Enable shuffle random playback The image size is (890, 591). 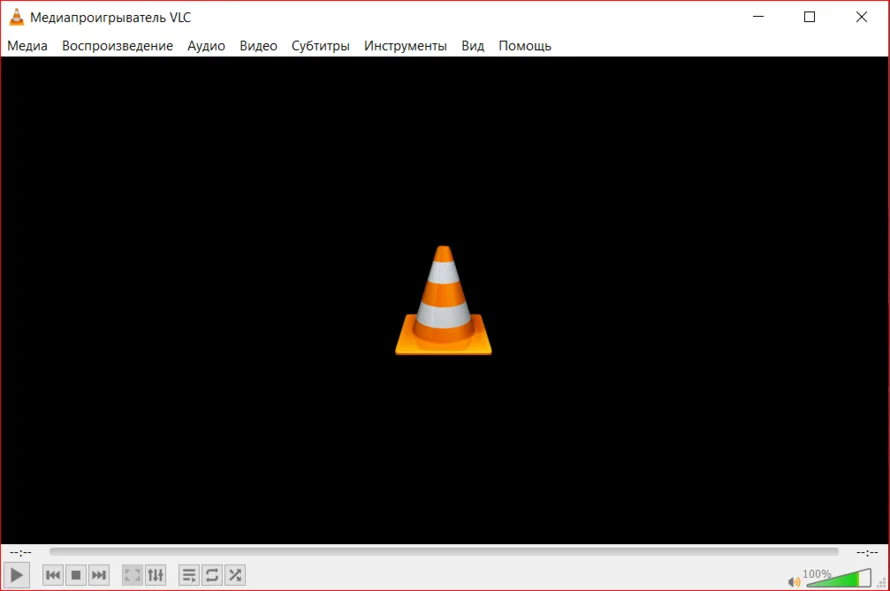coord(235,575)
